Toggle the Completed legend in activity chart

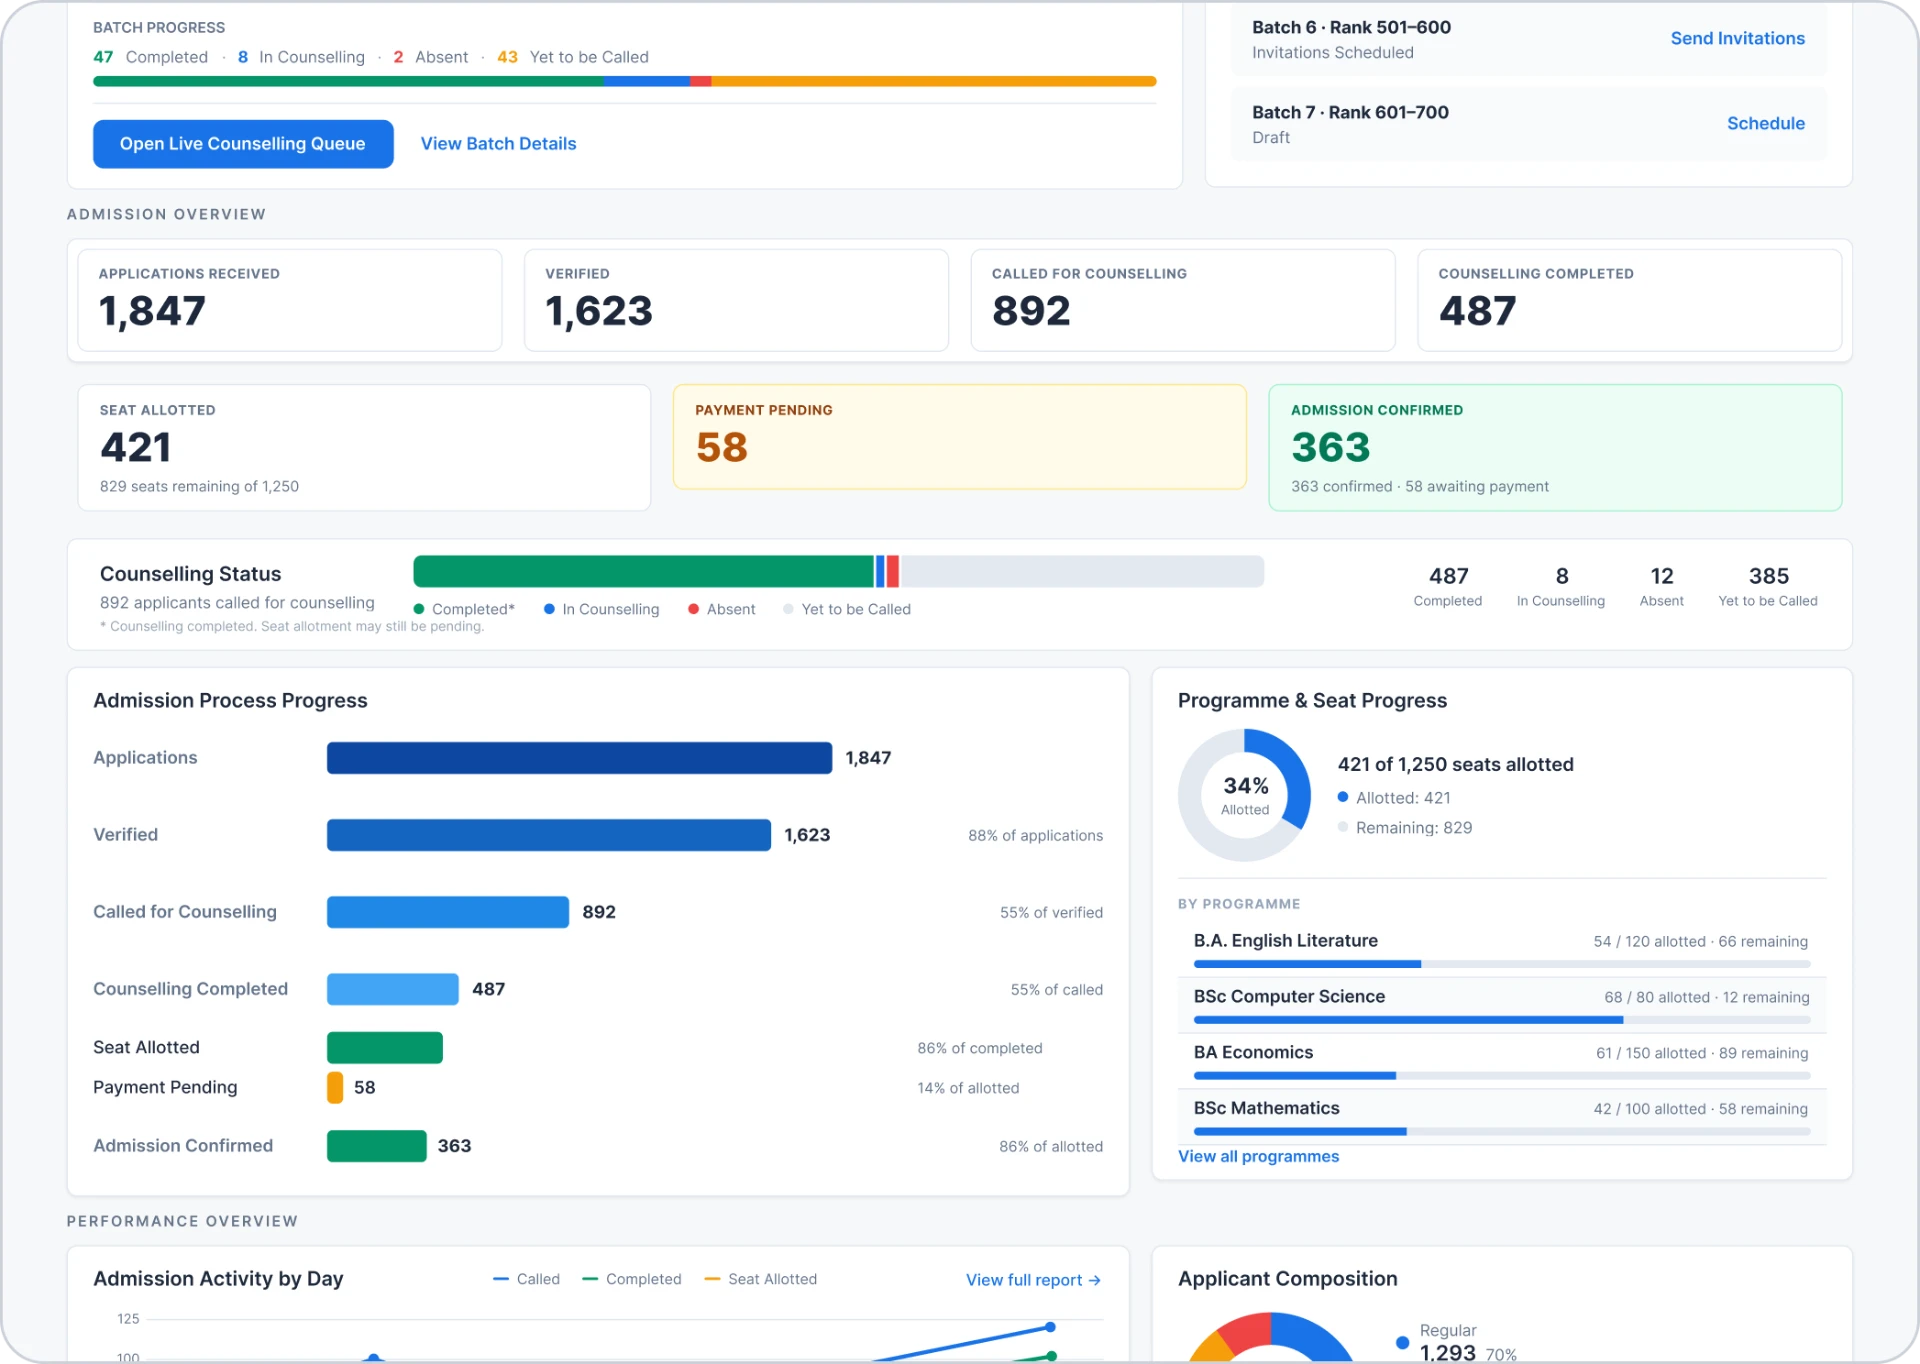click(x=631, y=1280)
